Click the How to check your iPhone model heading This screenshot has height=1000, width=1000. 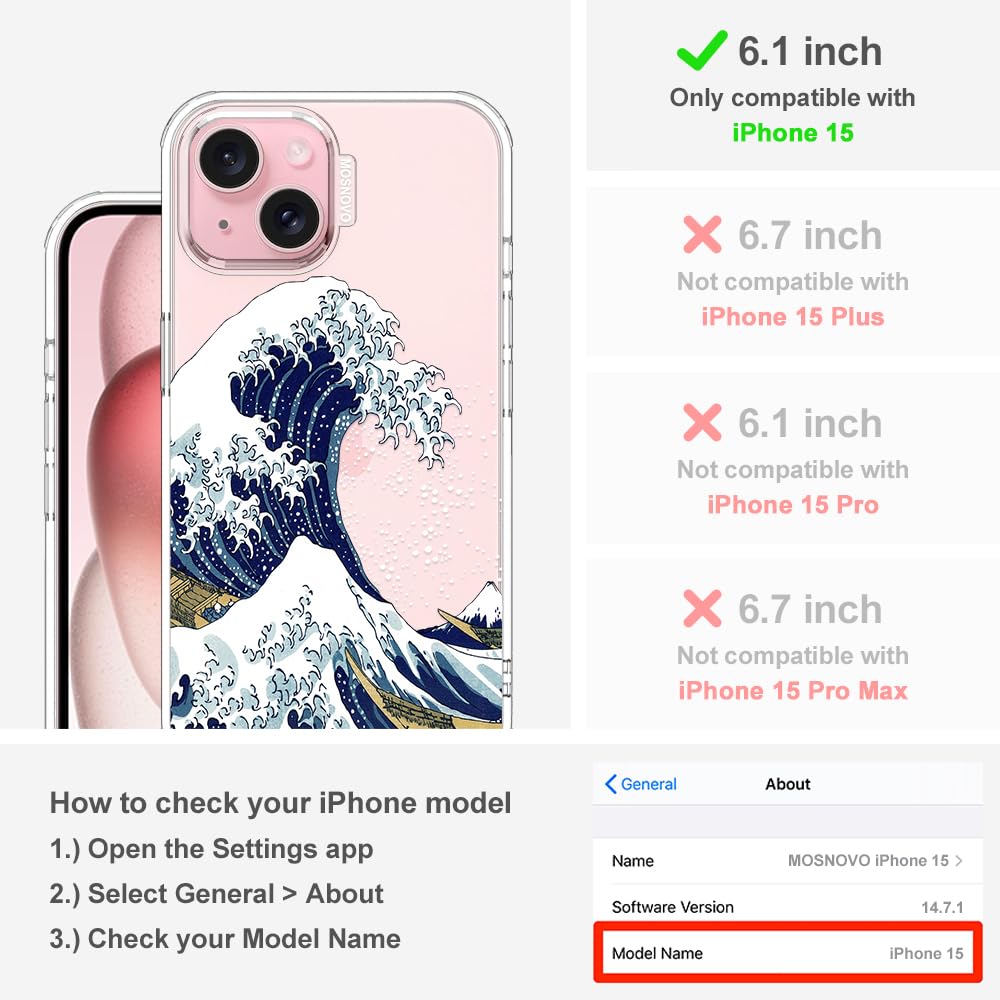pos(281,803)
